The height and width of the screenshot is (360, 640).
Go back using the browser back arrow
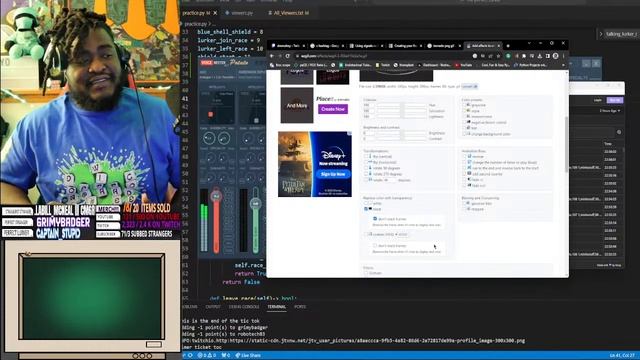click(x=272, y=56)
